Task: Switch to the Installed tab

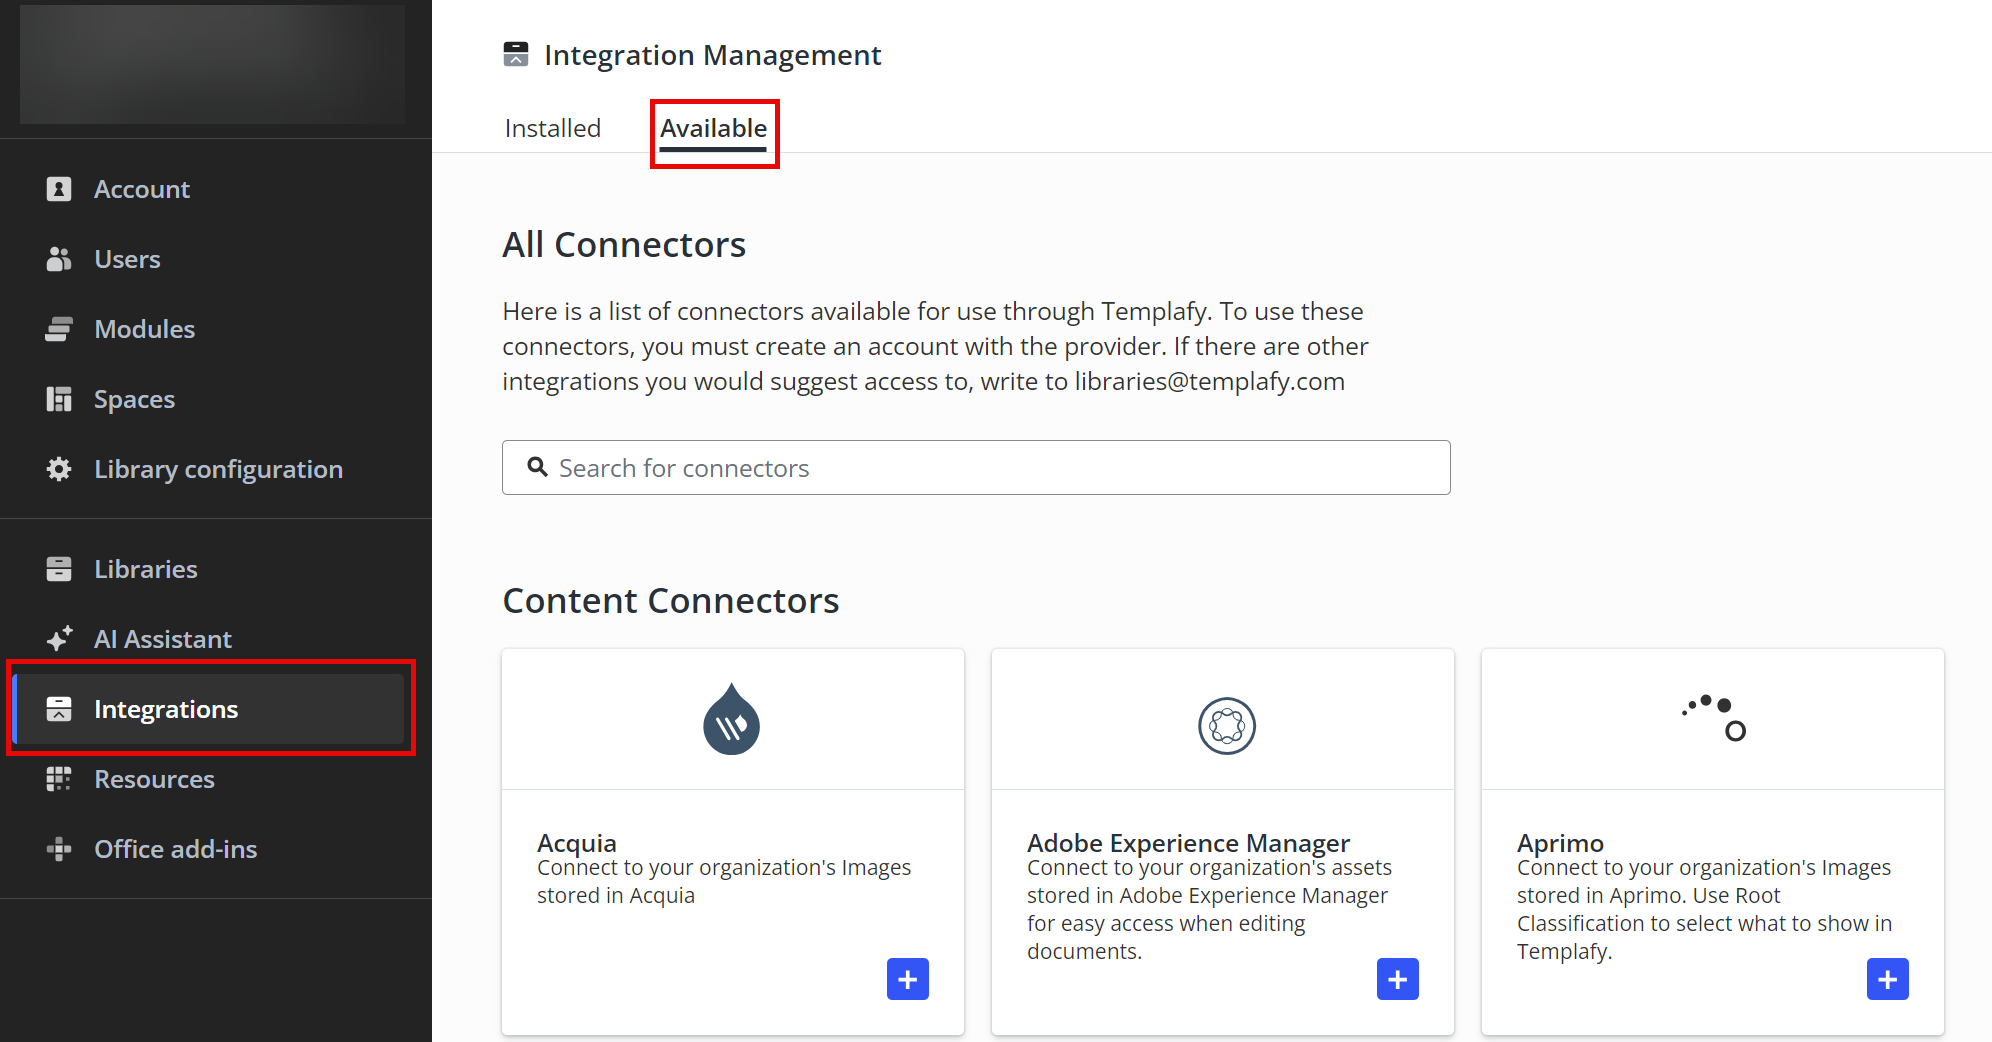Action: pyautogui.click(x=553, y=128)
